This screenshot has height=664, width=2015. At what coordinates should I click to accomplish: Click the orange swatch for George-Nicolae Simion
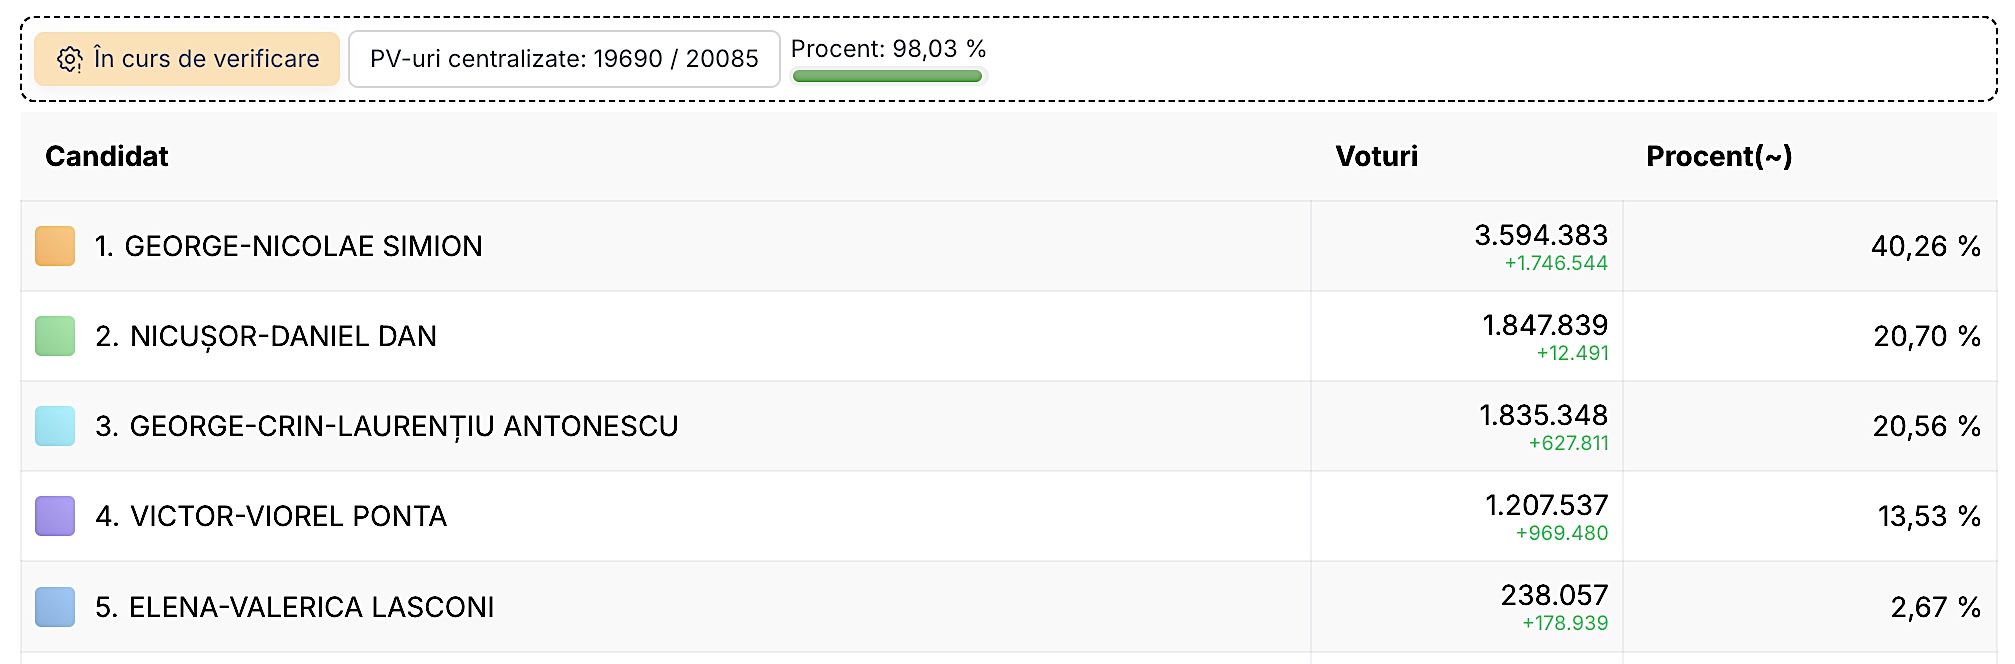[x=55, y=246]
